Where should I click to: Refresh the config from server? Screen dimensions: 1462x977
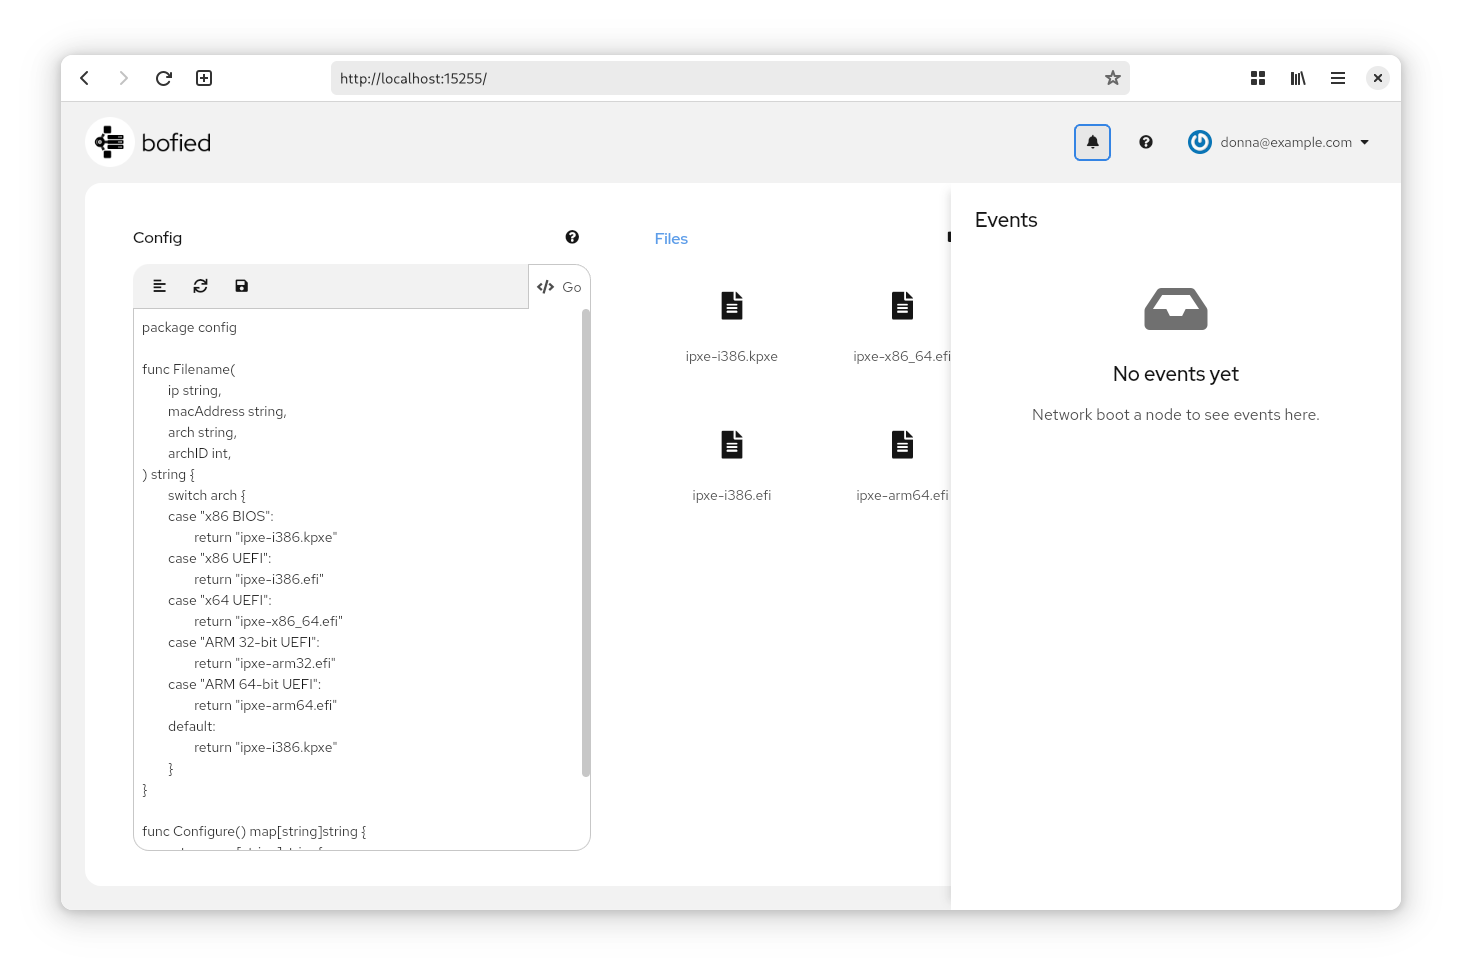tap(200, 286)
